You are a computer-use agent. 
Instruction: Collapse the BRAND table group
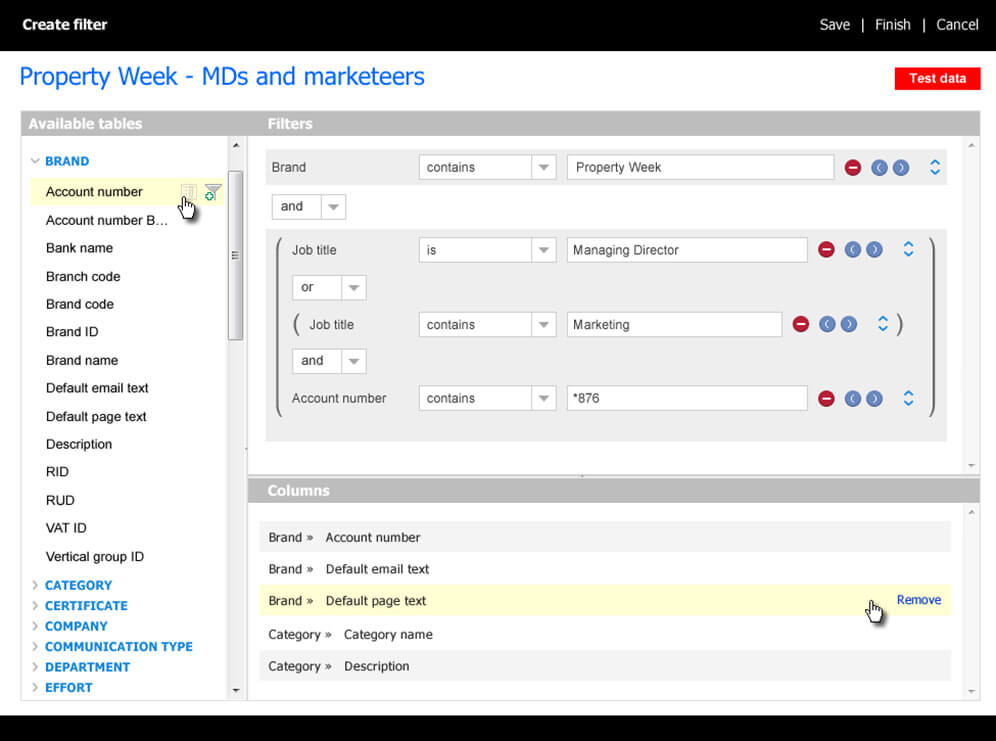click(x=35, y=161)
